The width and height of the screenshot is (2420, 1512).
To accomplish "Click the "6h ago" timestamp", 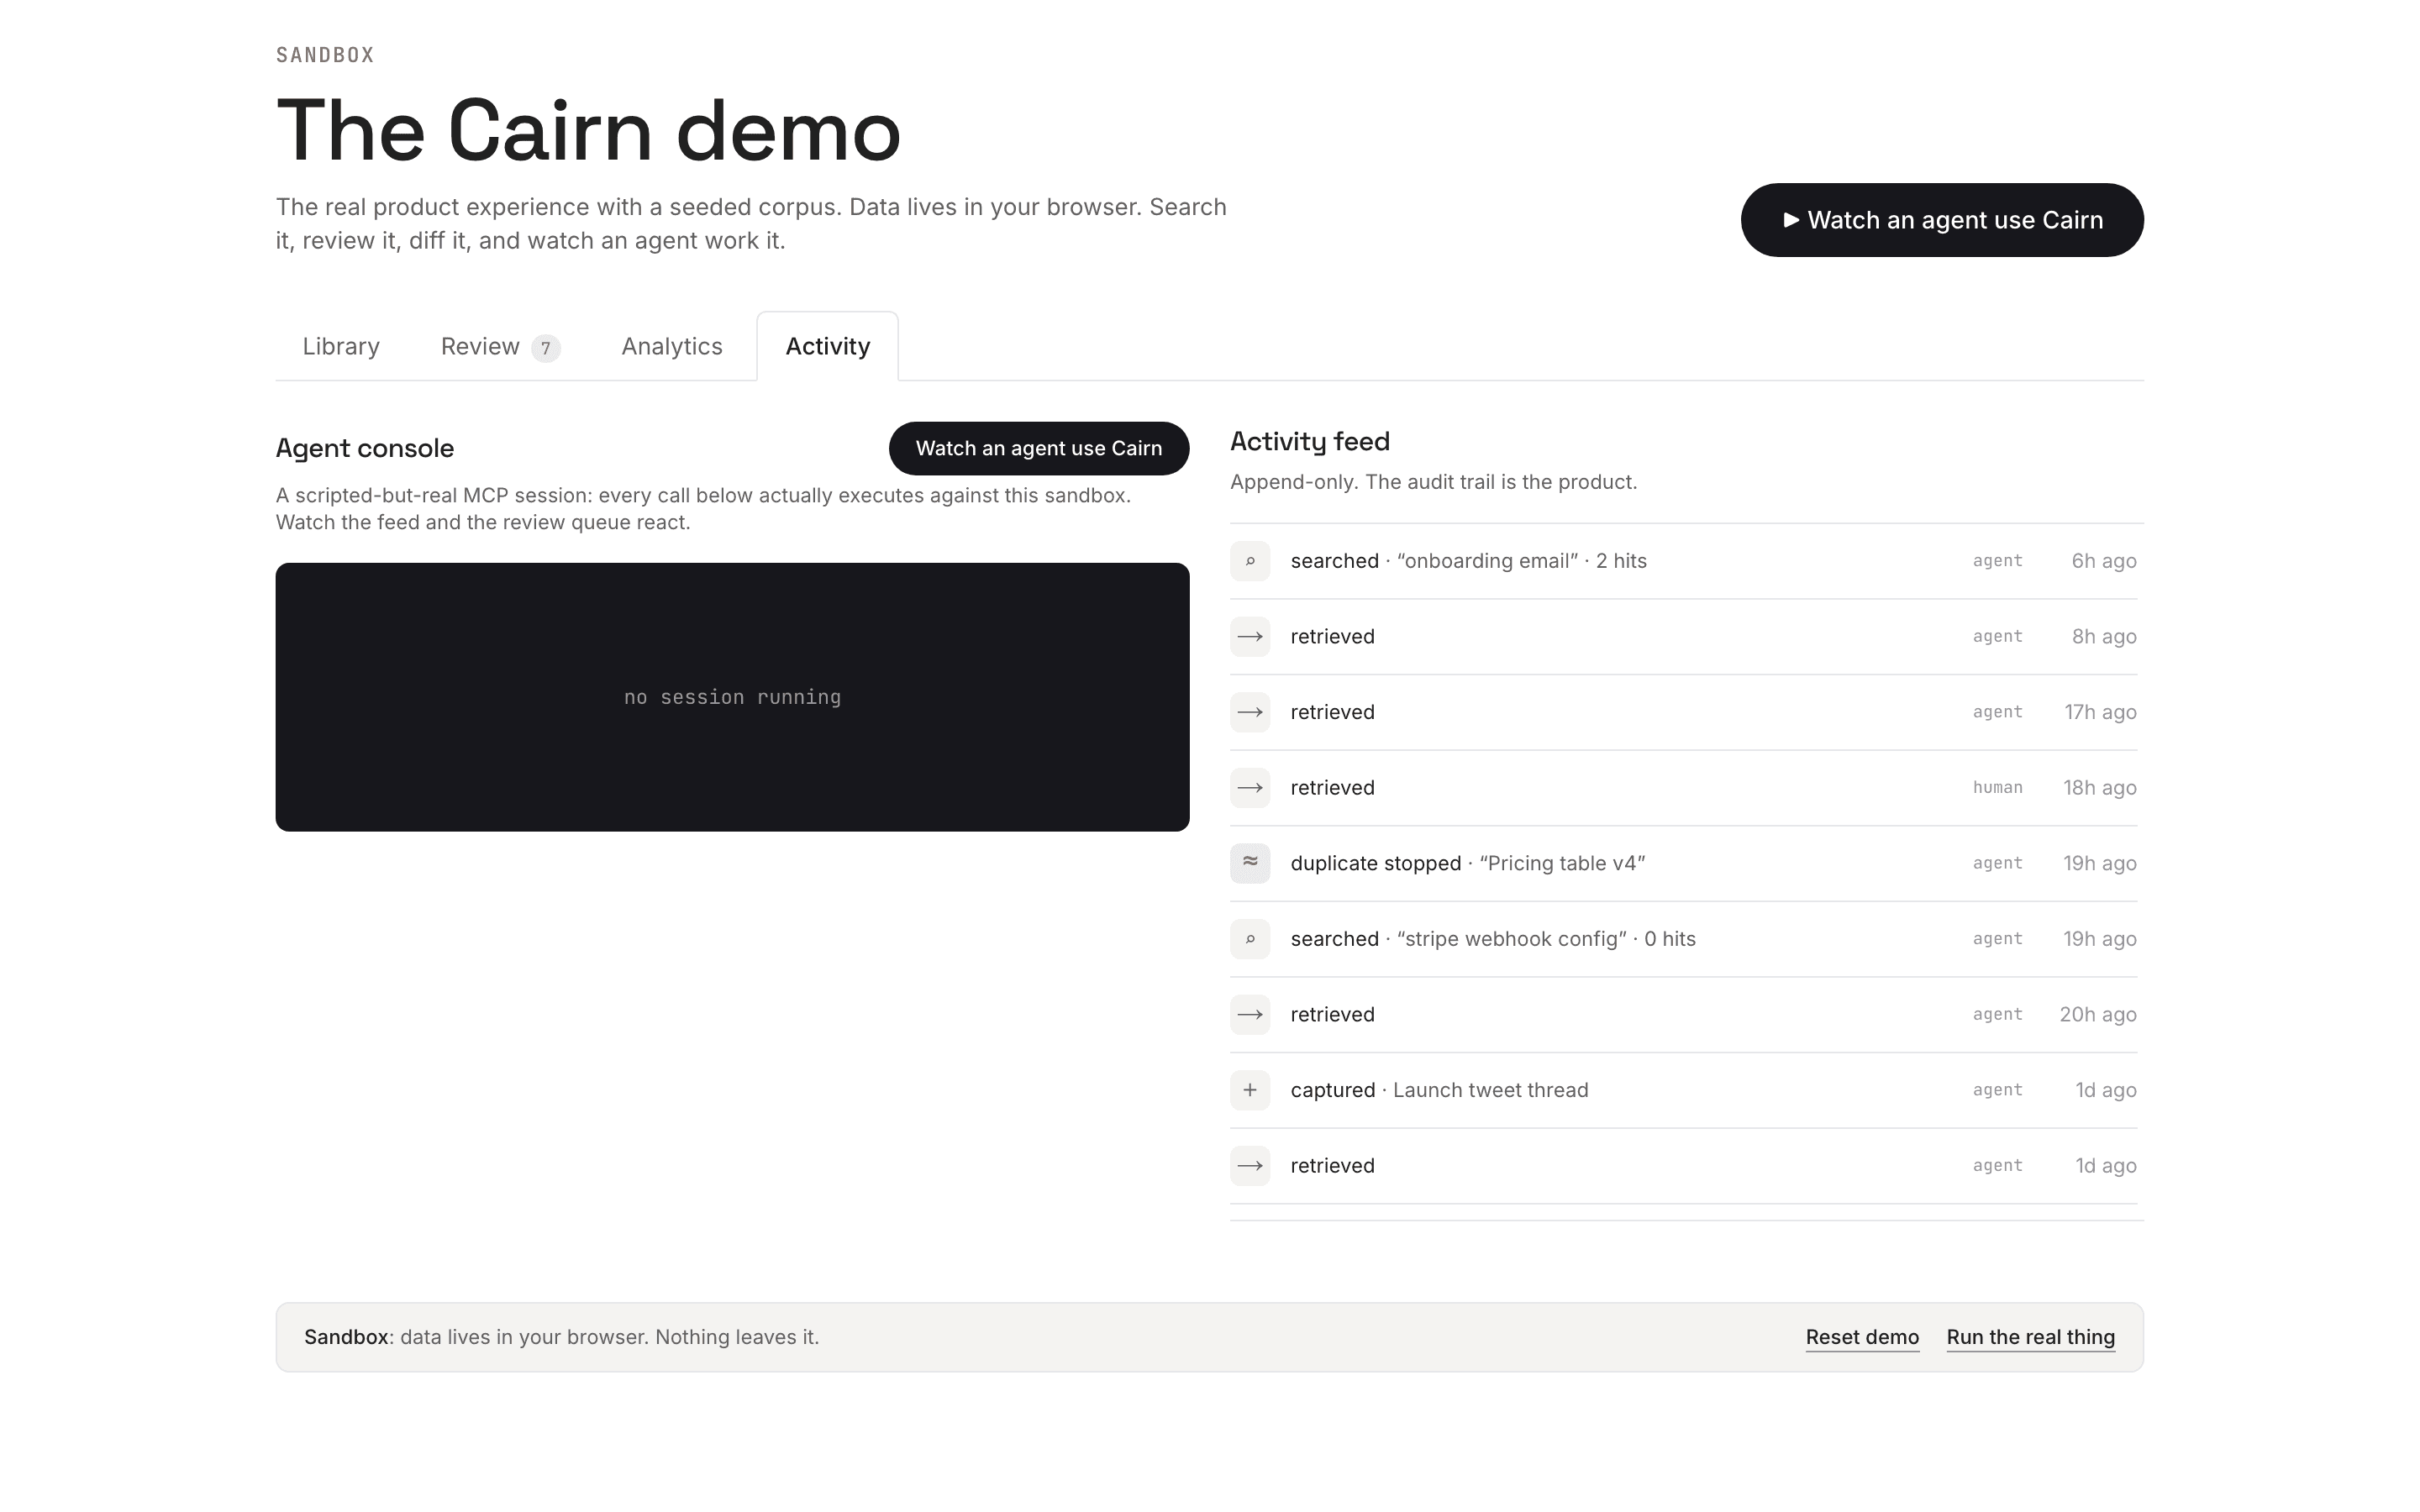I will point(2104,561).
